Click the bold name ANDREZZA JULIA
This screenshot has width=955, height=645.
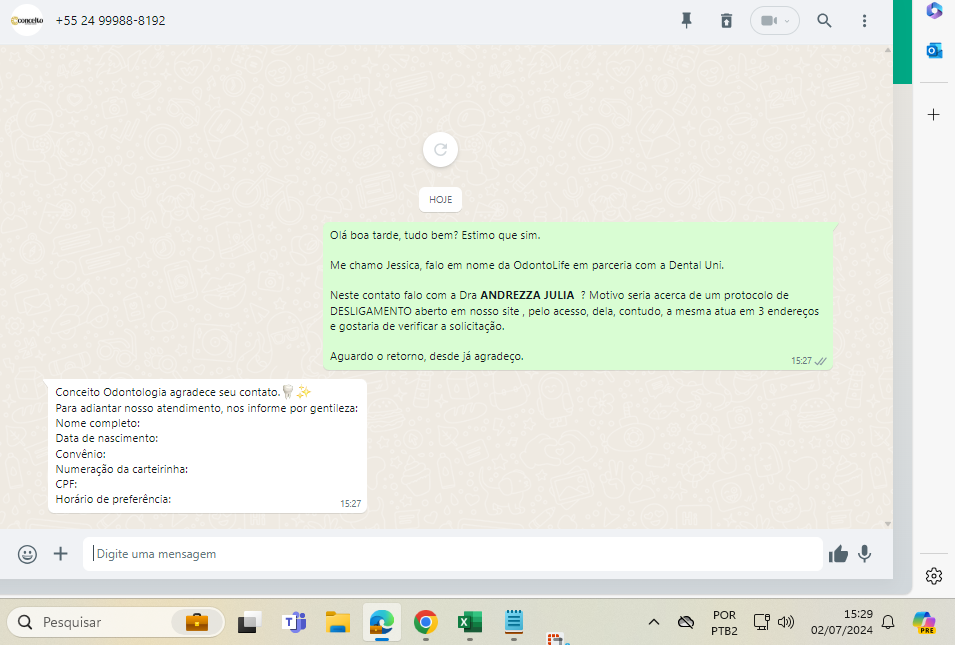(527, 295)
